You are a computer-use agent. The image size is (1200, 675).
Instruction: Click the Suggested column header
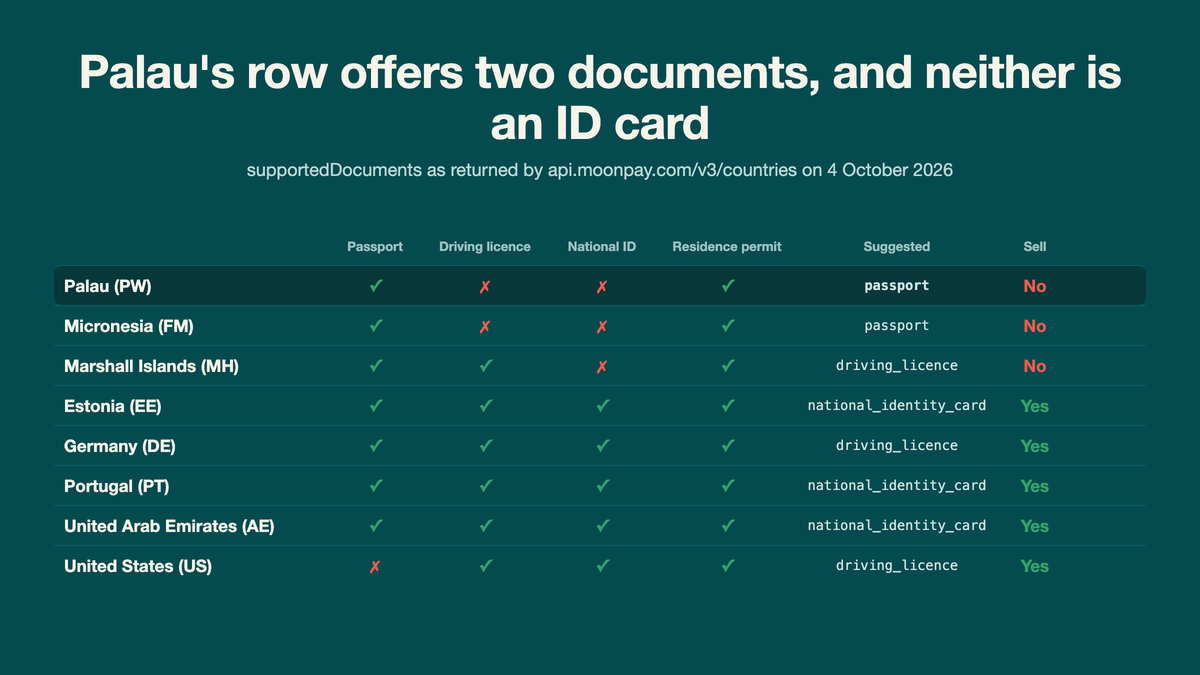point(897,246)
